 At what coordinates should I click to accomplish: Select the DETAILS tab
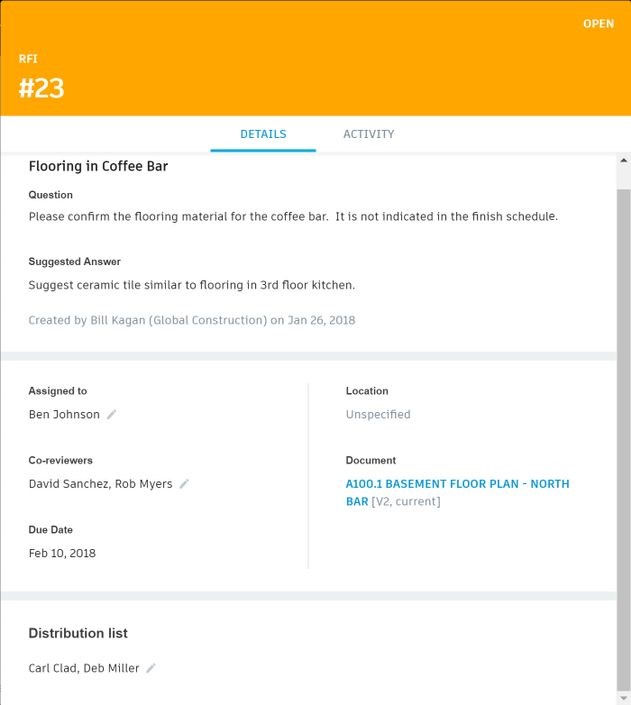(263, 134)
